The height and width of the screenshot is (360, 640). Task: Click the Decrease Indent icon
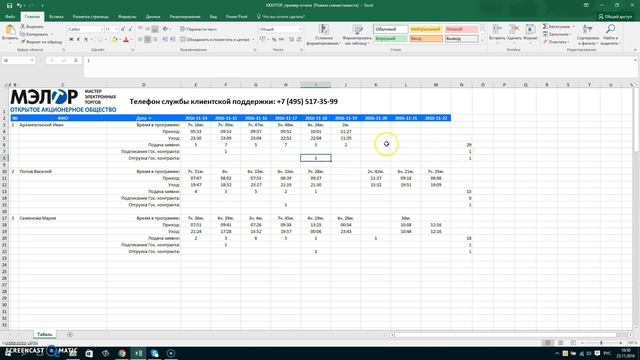[165, 40]
